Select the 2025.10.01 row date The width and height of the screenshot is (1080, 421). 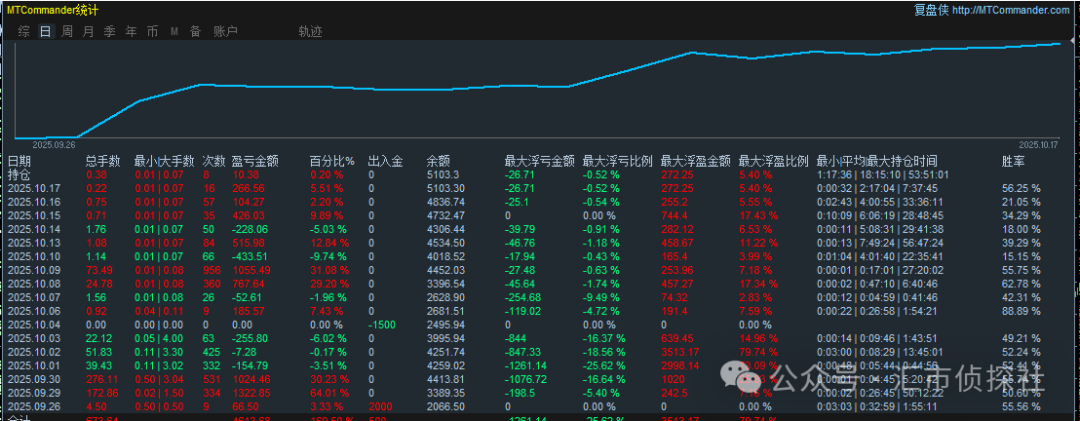pos(33,364)
